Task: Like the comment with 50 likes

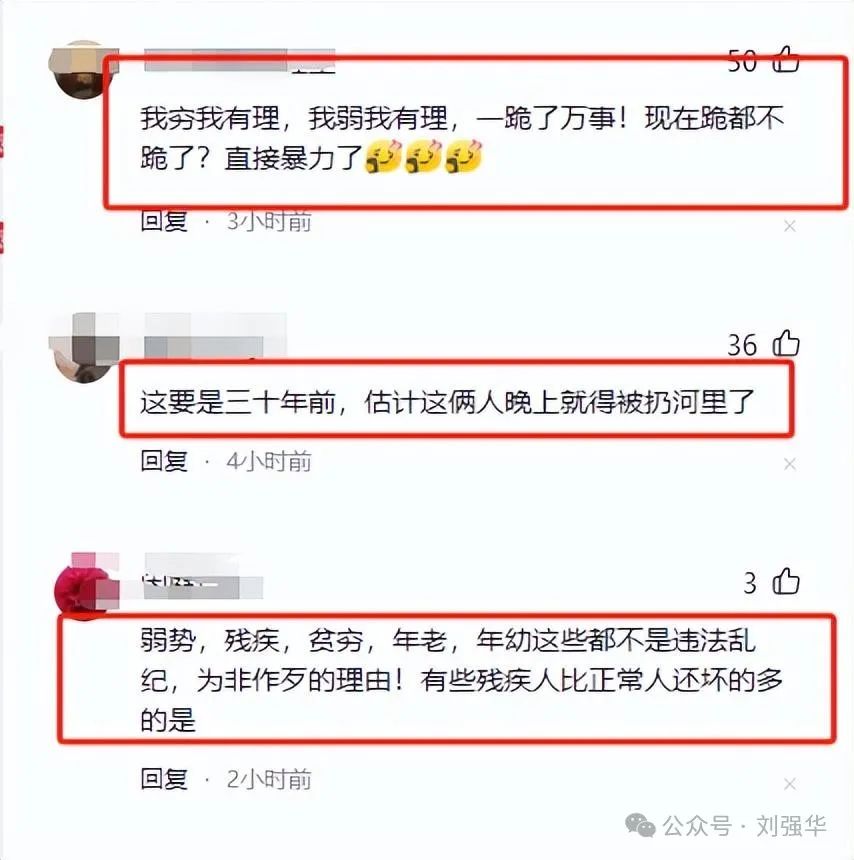Action: tap(785, 59)
